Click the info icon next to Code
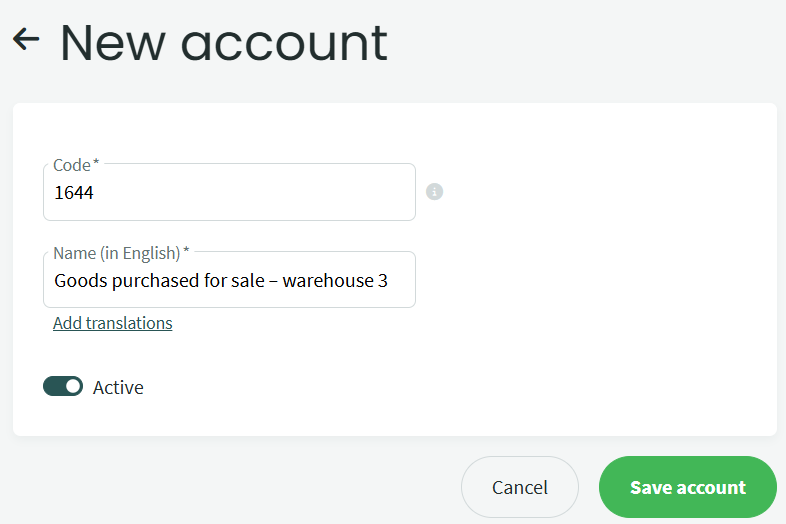This screenshot has height=524, width=786. coord(434,192)
